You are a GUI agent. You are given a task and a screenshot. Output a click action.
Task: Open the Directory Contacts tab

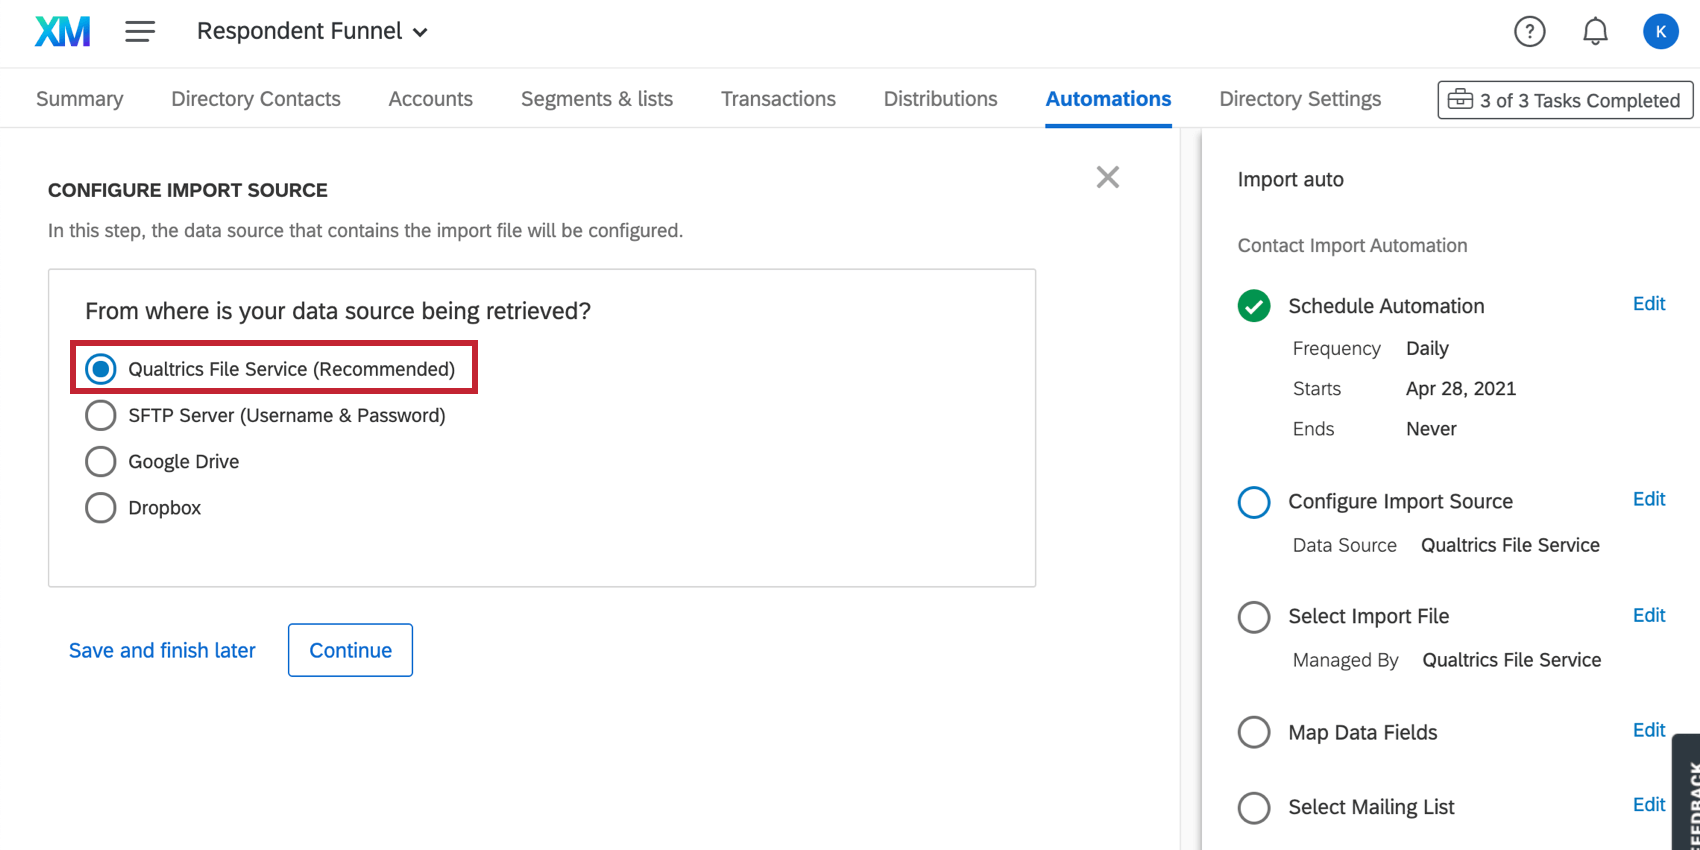coord(256,99)
